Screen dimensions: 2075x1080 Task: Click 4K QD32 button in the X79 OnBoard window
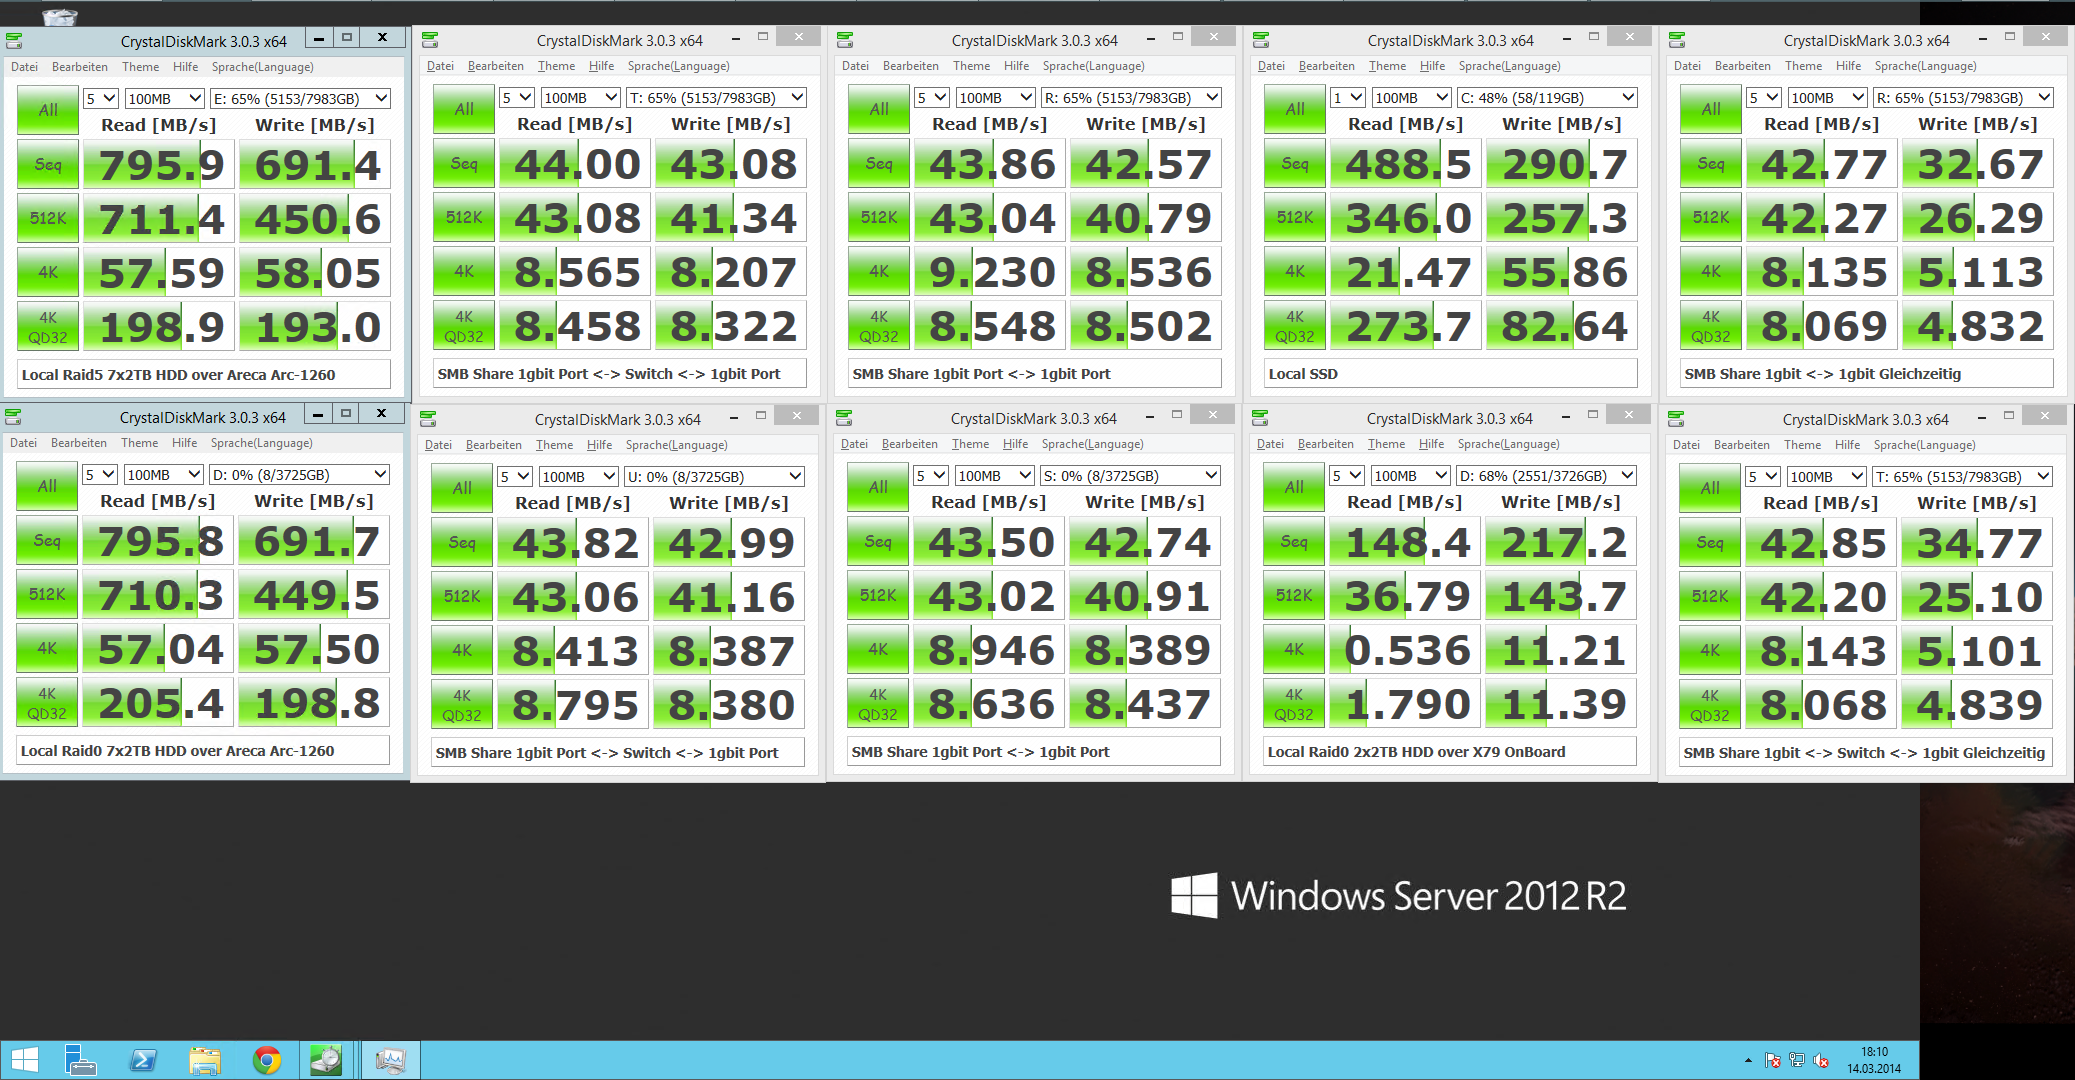click(1294, 705)
